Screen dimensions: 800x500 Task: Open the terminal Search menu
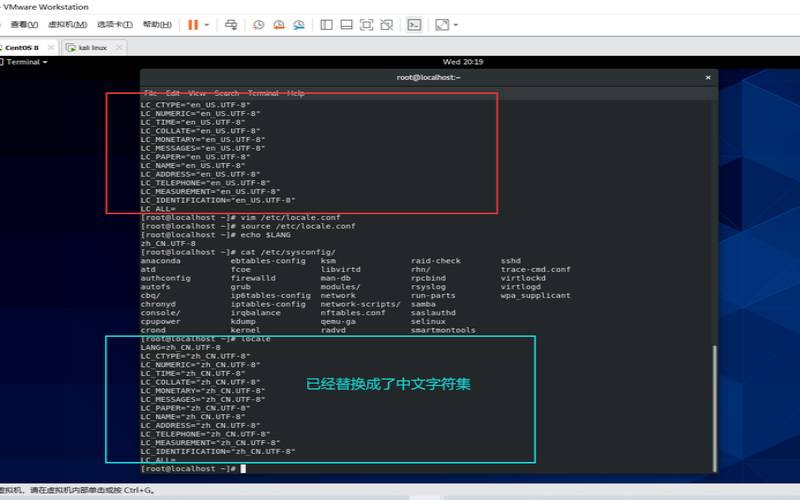coord(227,93)
